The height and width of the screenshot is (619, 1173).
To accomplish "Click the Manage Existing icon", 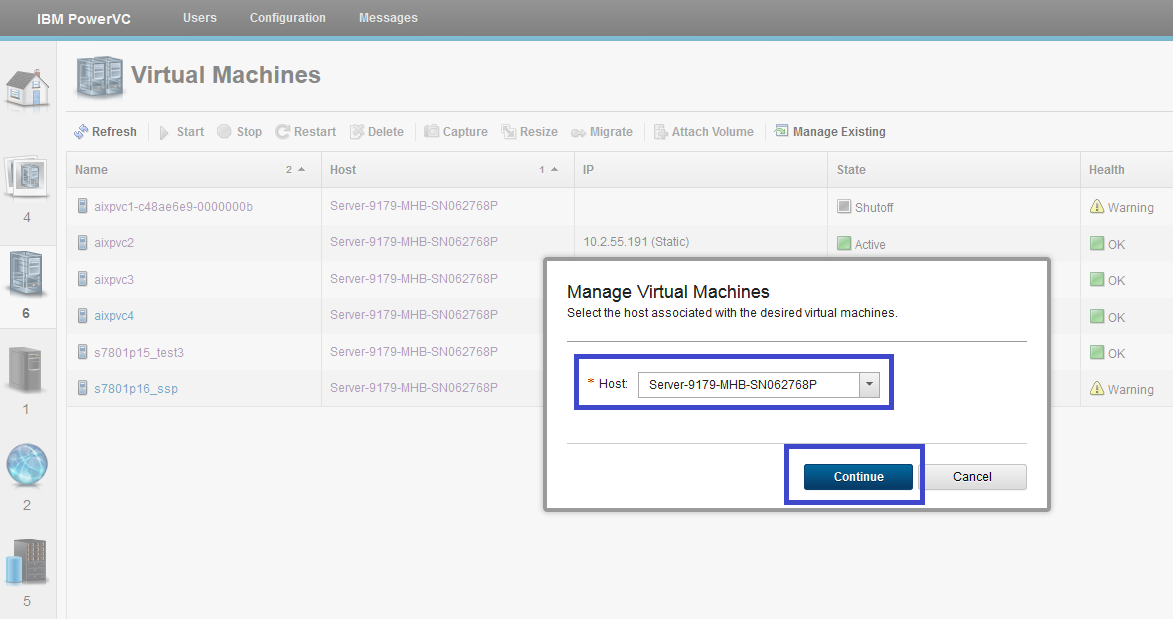I will click(x=782, y=131).
